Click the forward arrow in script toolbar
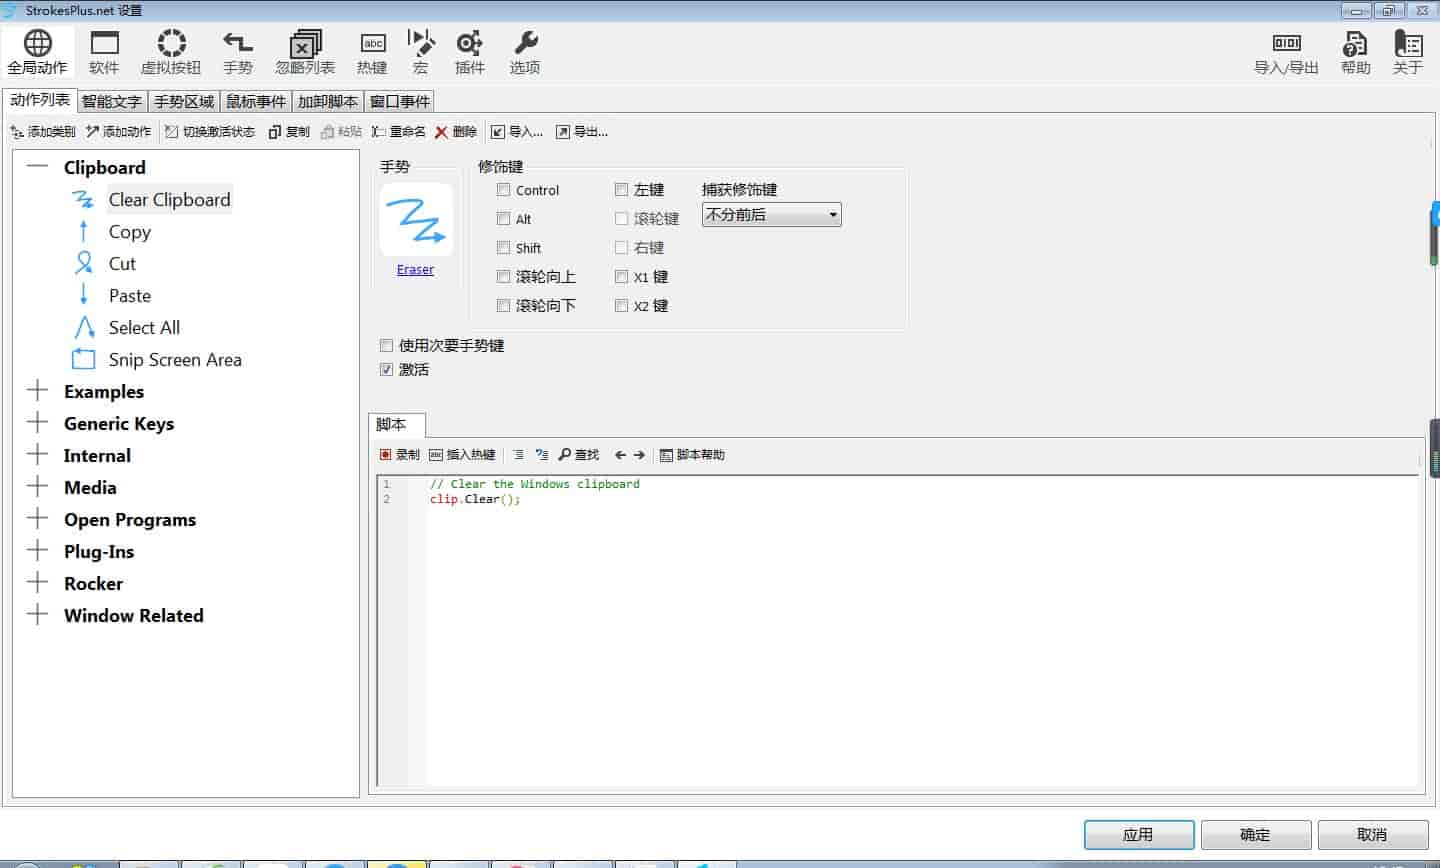 (640, 455)
